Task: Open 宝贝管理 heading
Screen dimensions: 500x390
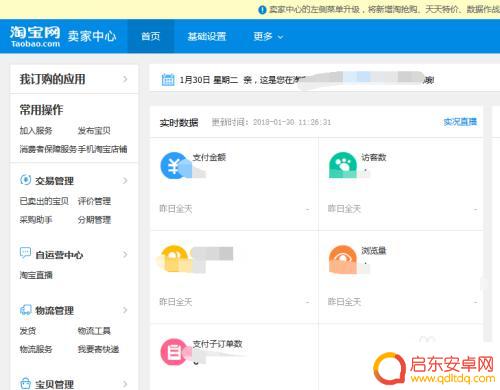Action: tap(54, 384)
